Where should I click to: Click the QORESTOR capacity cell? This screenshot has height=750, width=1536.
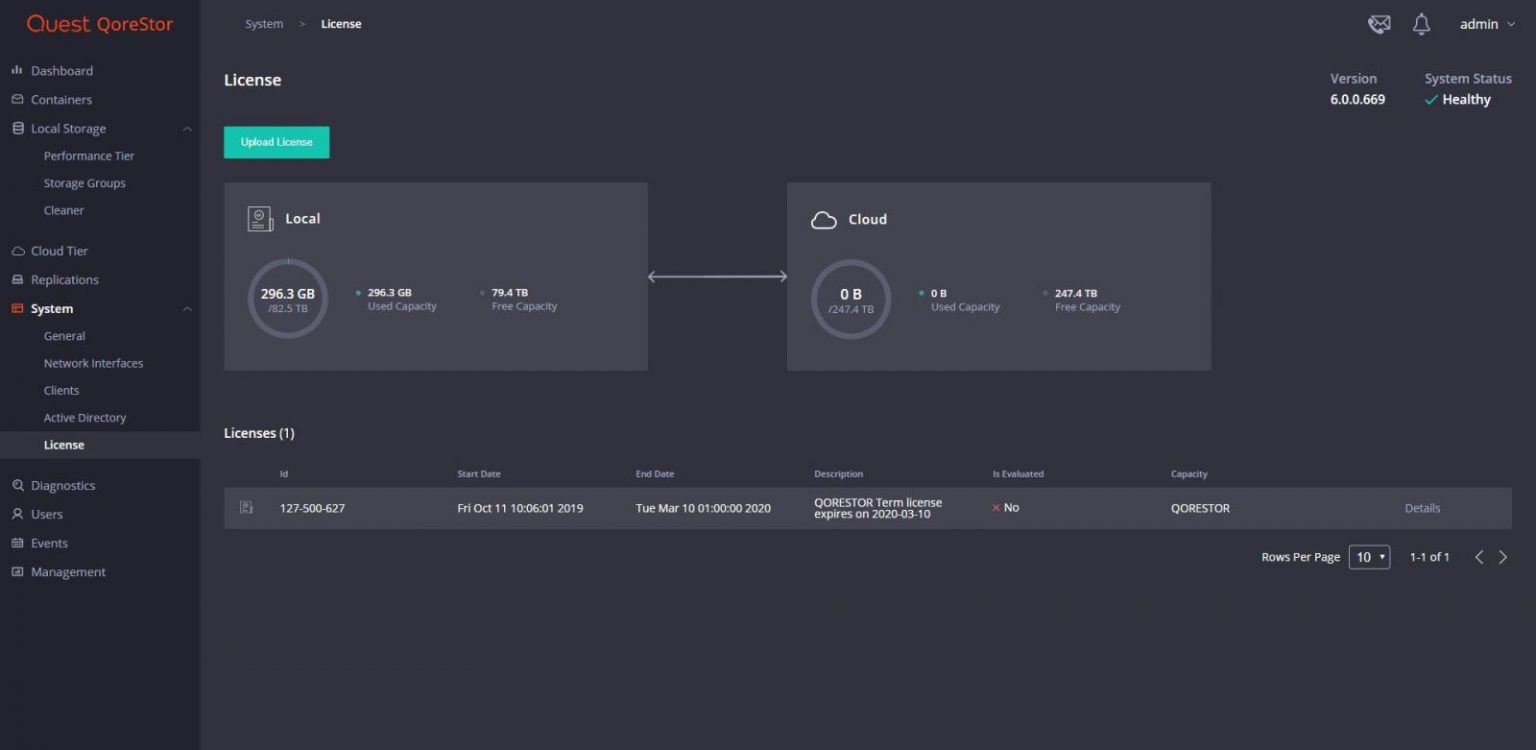[x=1200, y=508]
